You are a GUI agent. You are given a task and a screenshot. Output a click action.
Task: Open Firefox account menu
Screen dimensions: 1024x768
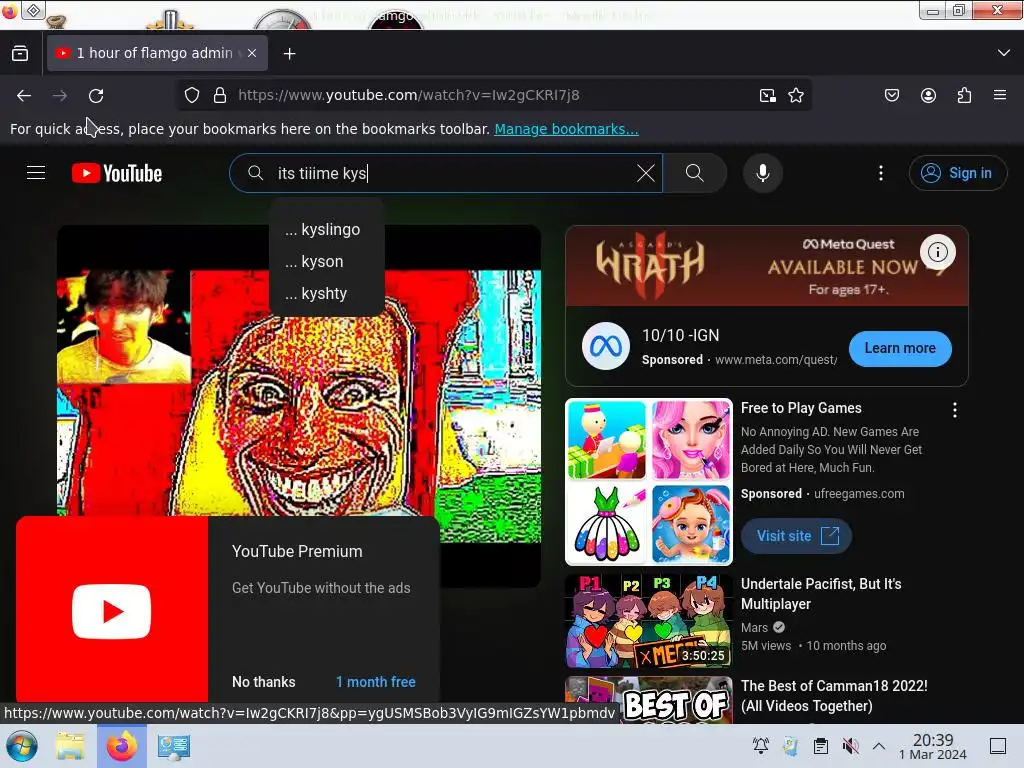928,95
